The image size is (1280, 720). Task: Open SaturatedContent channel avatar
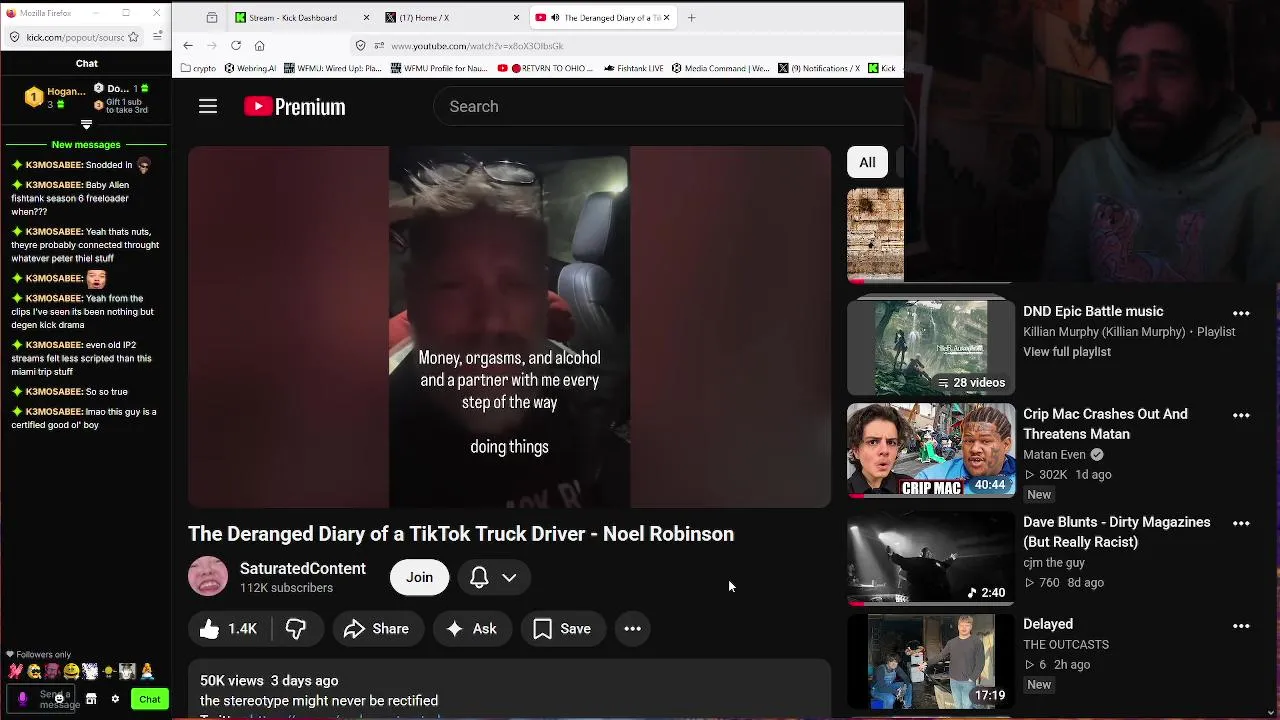208,576
